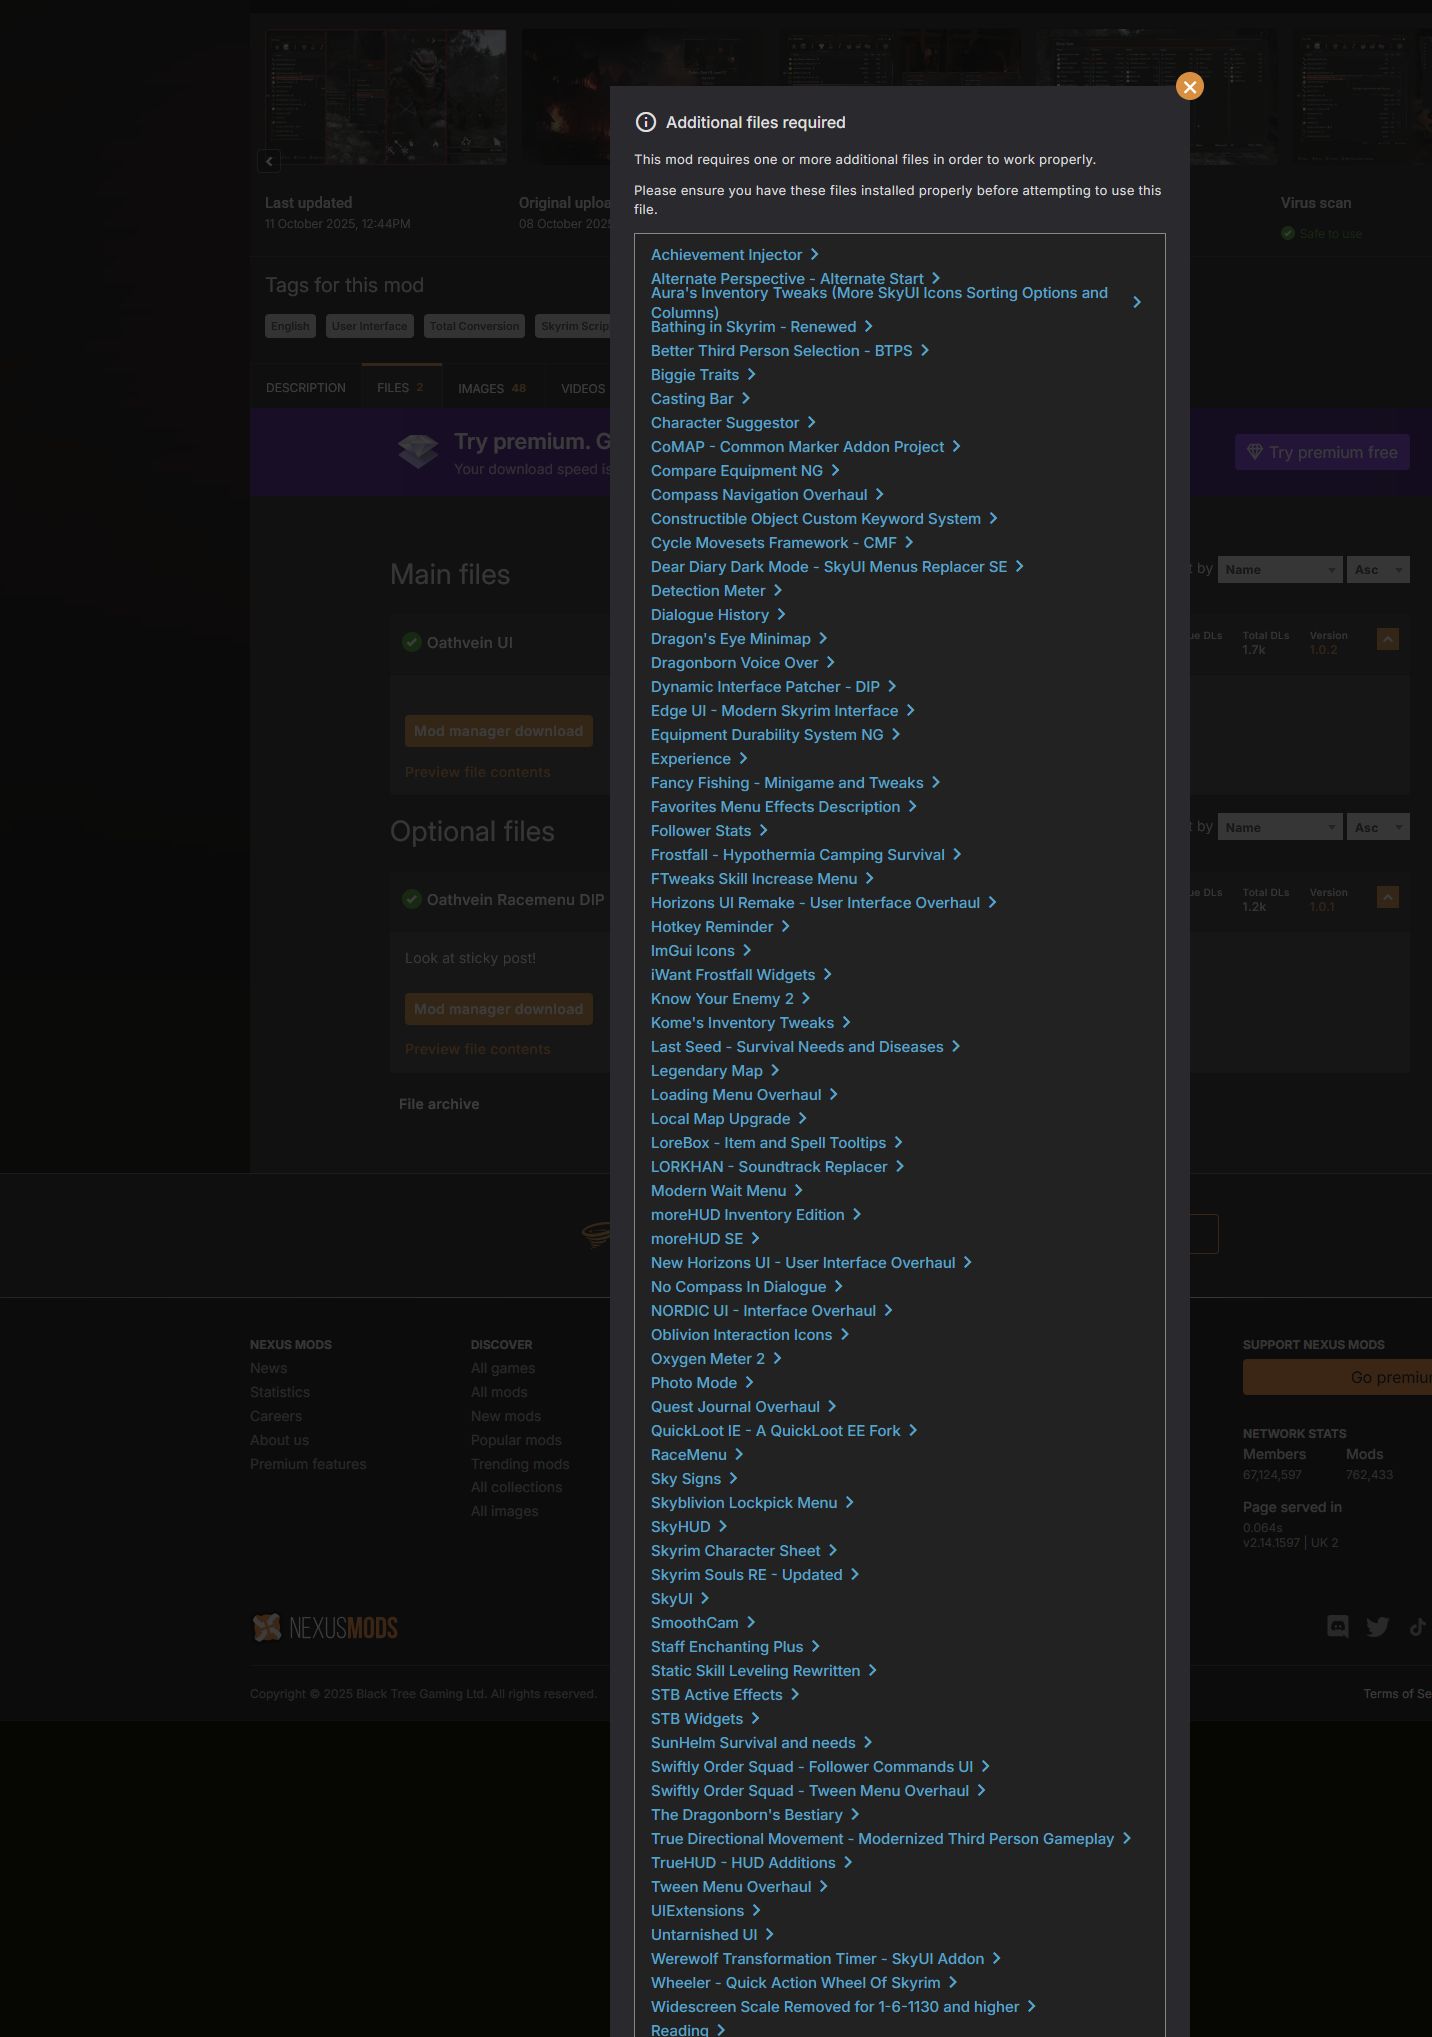This screenshot has height=2037, width=1432.
Task: Go to the VIDEOS tab
Action: [583, 388]
